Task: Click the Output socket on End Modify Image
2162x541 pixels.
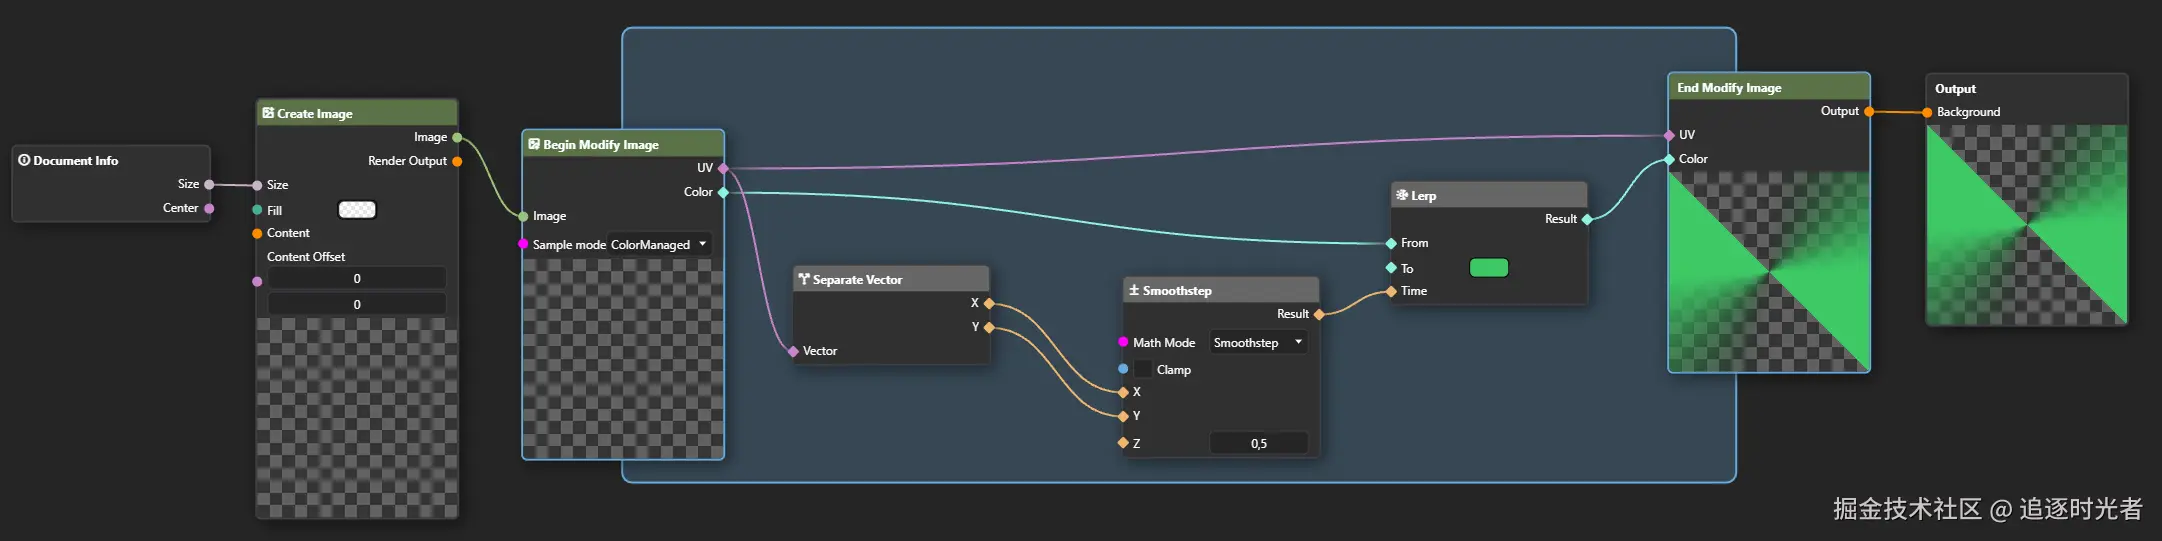Action: pyautogui.click(x=1869, y=111)
